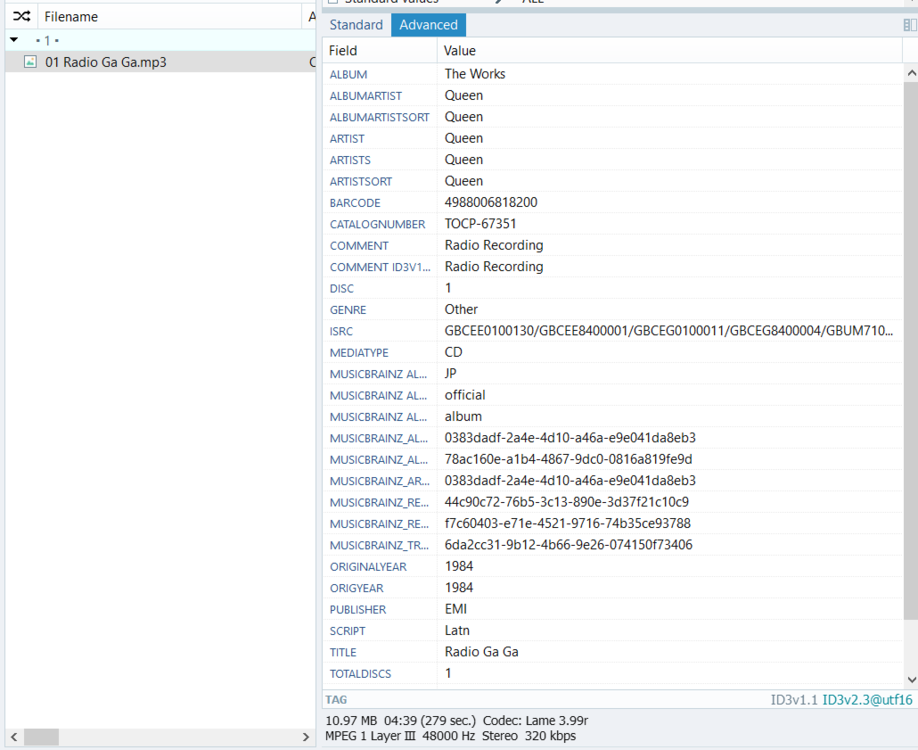The image size is (918, 750).
Task: Click the arrow icon between Standard values and ALL
Action: pos(497,3)
